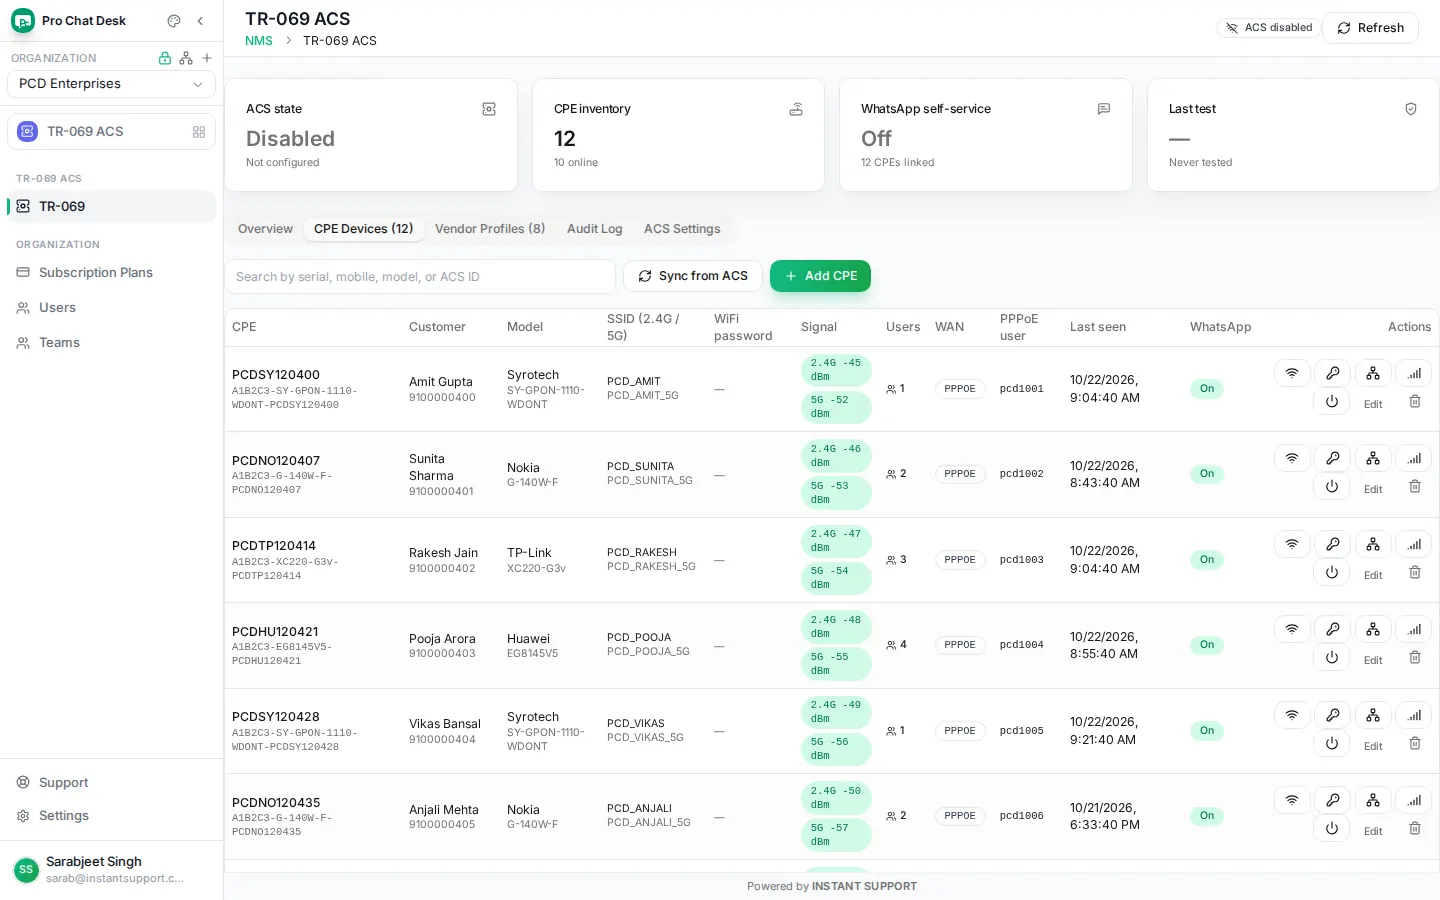The width and height of the screenshot is (1440, 900).
Task: Open the network topology icon for PCDTP120414
Action: 1373,544
